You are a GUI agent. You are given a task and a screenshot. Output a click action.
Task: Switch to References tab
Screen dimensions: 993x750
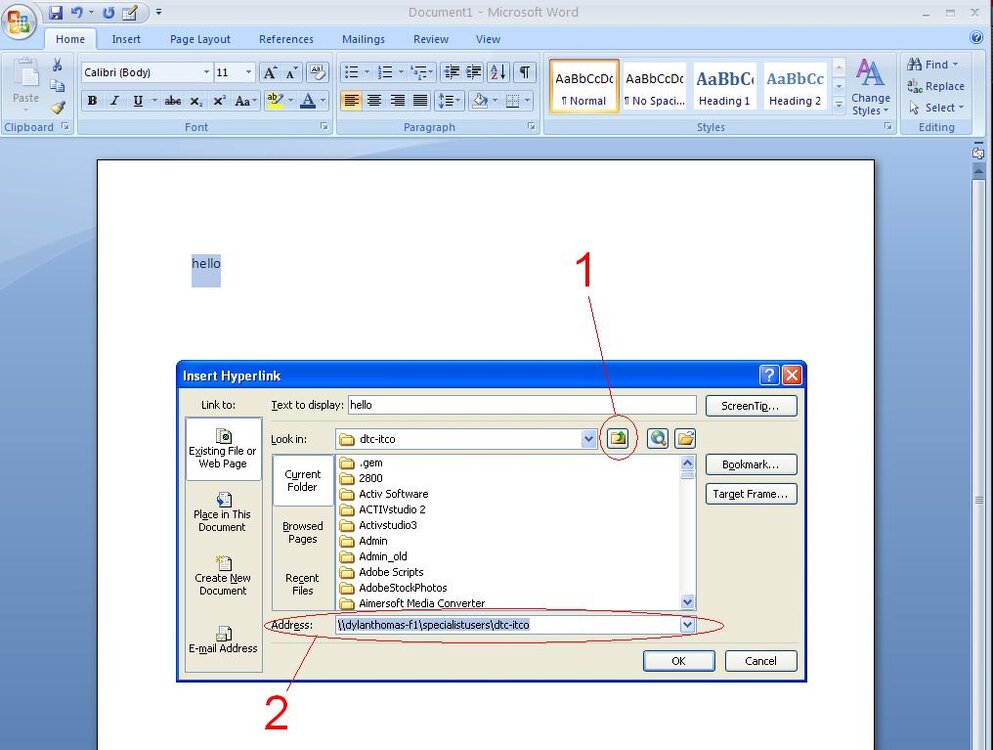pyautogui.click(x=286, y=39)
